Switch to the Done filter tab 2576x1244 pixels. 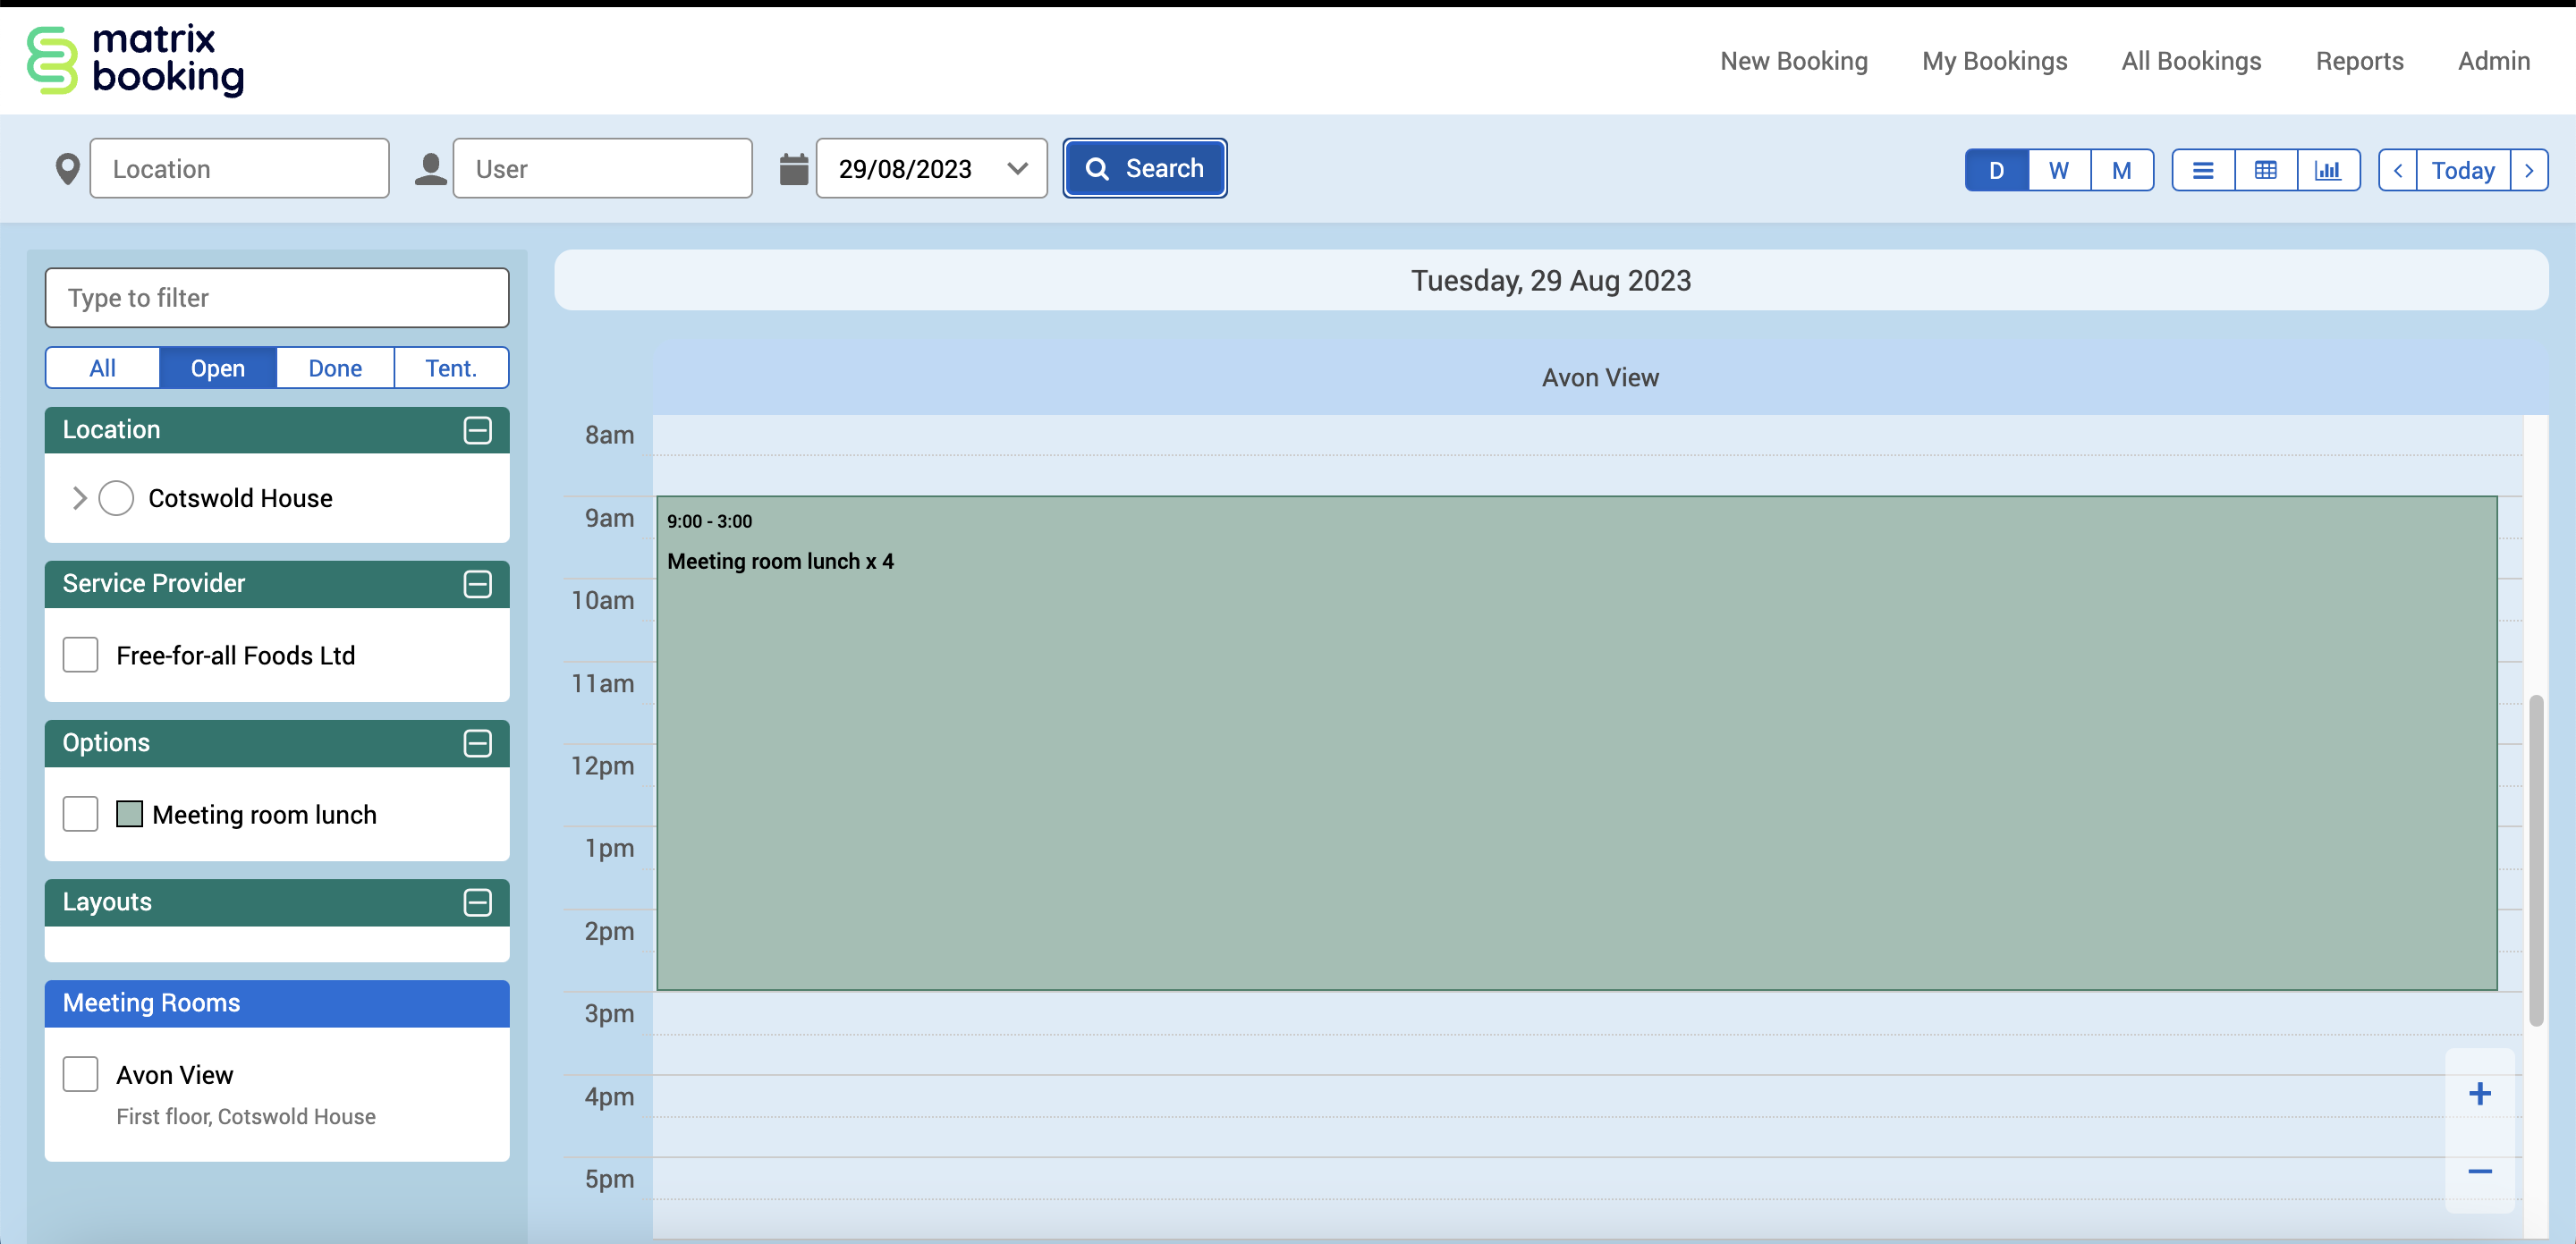point(335,368)
